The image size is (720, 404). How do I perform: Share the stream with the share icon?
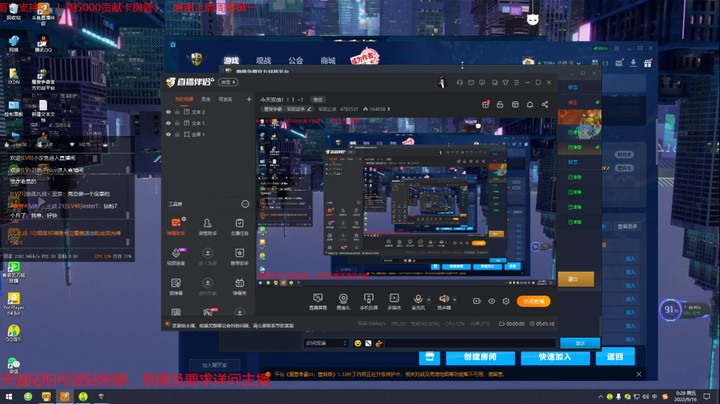(x=545, y=105)
